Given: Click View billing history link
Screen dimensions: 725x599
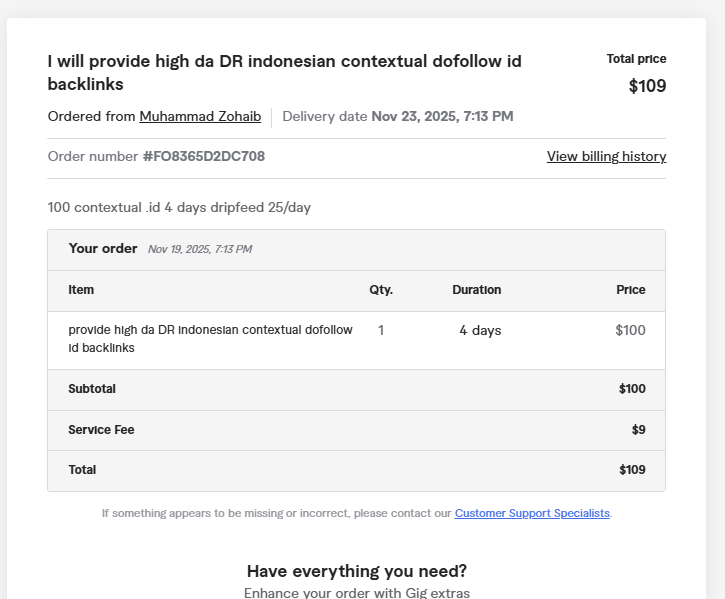Looking at the screenshot, I should tap(606, 157).
